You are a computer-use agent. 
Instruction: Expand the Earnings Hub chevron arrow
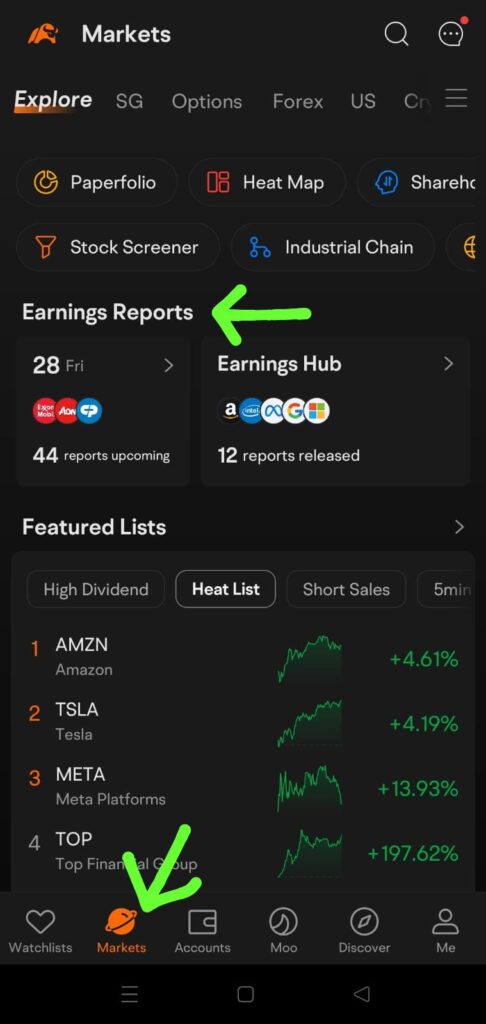coord(448,364)
